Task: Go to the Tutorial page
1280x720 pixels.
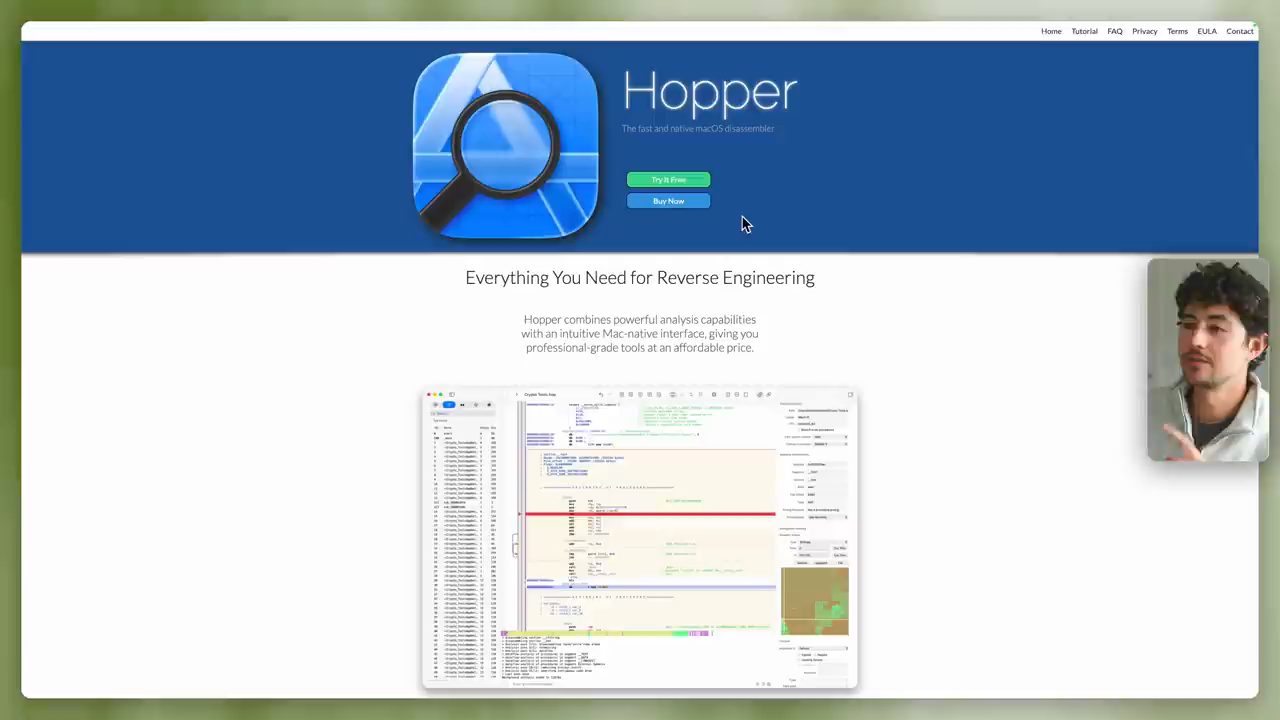Action: [1084, 31]
